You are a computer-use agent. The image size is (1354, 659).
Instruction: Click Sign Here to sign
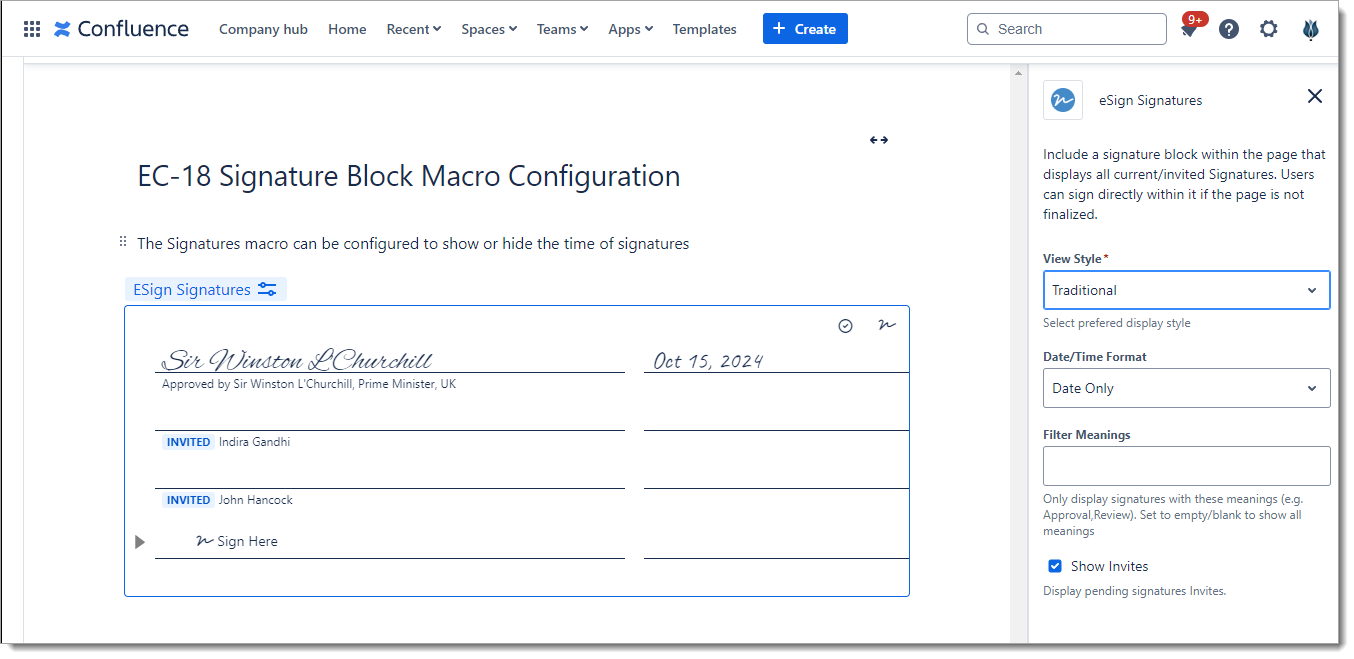pos(238,541)
